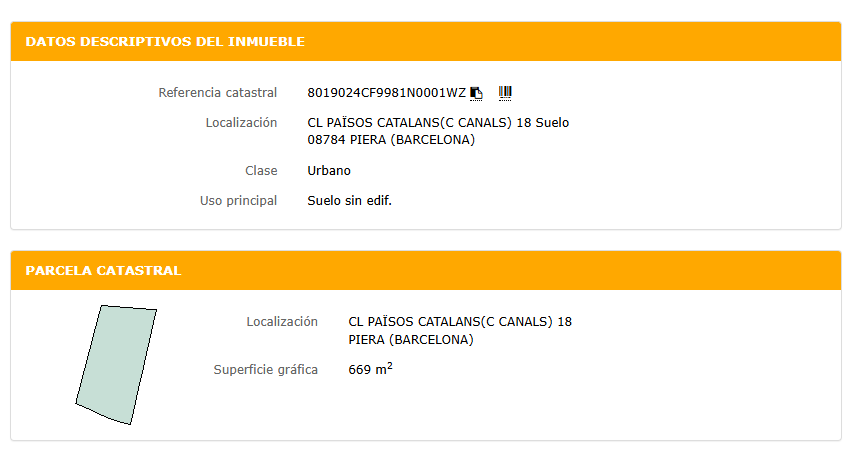This screenshot has height=455, width=856.
Task: Click the property address ending in '18 Suelo'
Action: click(438, 123)
